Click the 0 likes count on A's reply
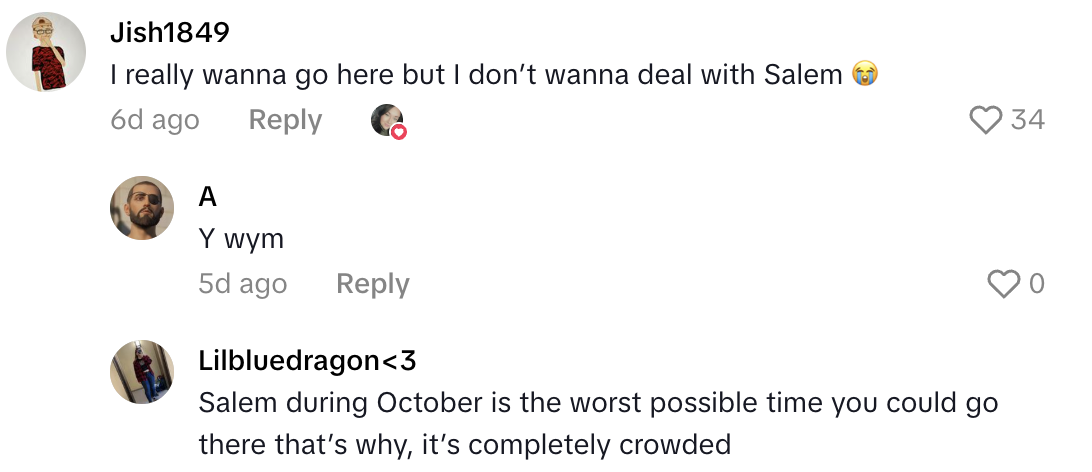This screenshot has height=472, width=1092. (1036, 284)
